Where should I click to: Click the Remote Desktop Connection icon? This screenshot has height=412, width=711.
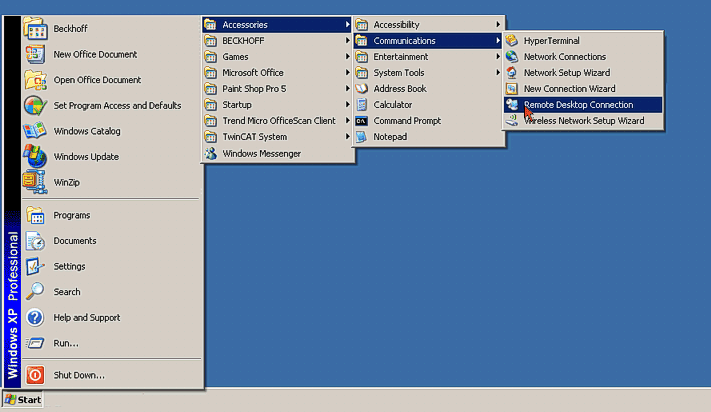[512, 105]
